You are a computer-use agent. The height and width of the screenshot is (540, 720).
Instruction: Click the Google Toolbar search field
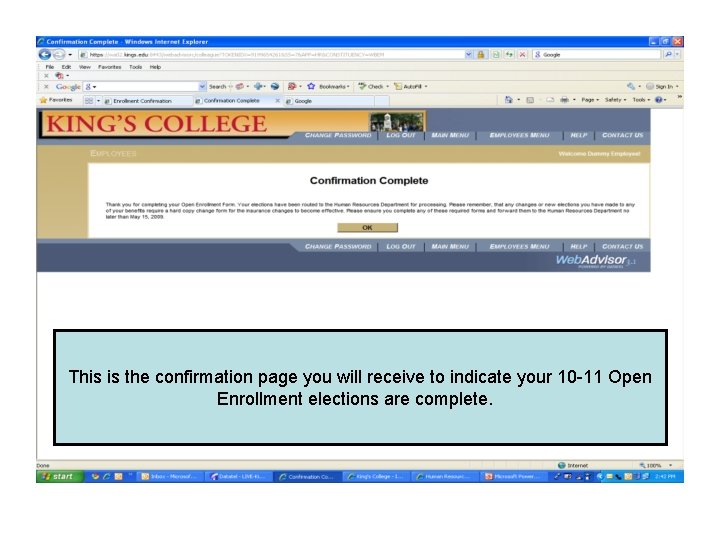[145, 86]
